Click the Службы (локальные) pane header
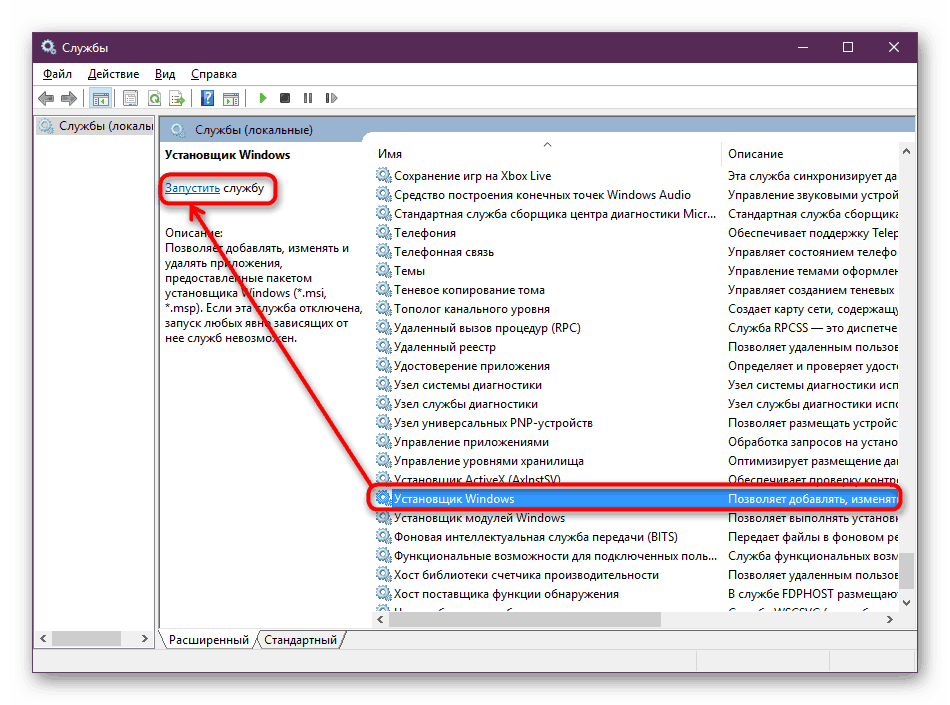Viewport: 950px width, 705px height. [253, 130]
